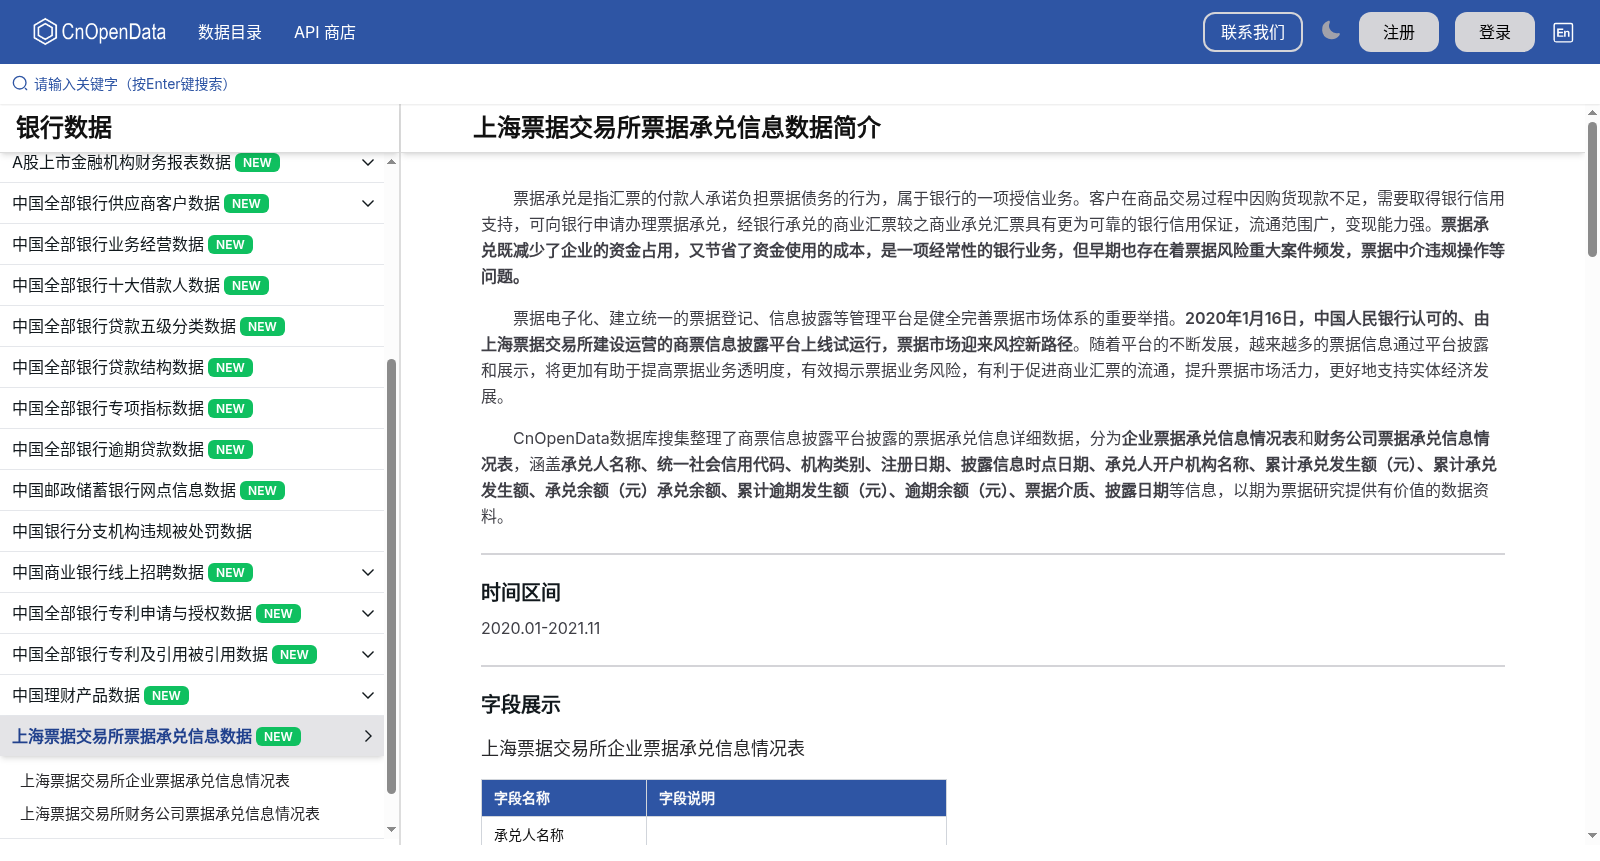This screenshot has height=861, width=1600.
Task: Click the 联系我们 button
Action: [1252, 32]
